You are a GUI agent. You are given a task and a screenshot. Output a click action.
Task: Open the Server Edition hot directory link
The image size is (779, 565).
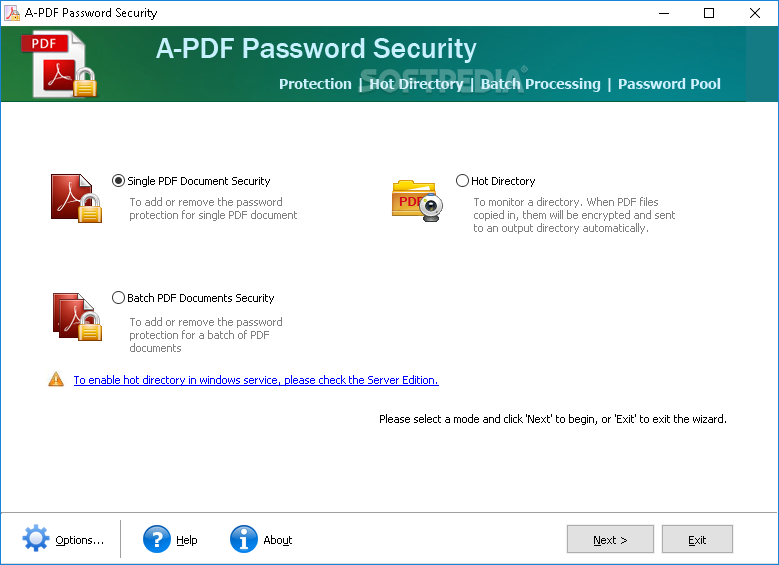[256, 380]
